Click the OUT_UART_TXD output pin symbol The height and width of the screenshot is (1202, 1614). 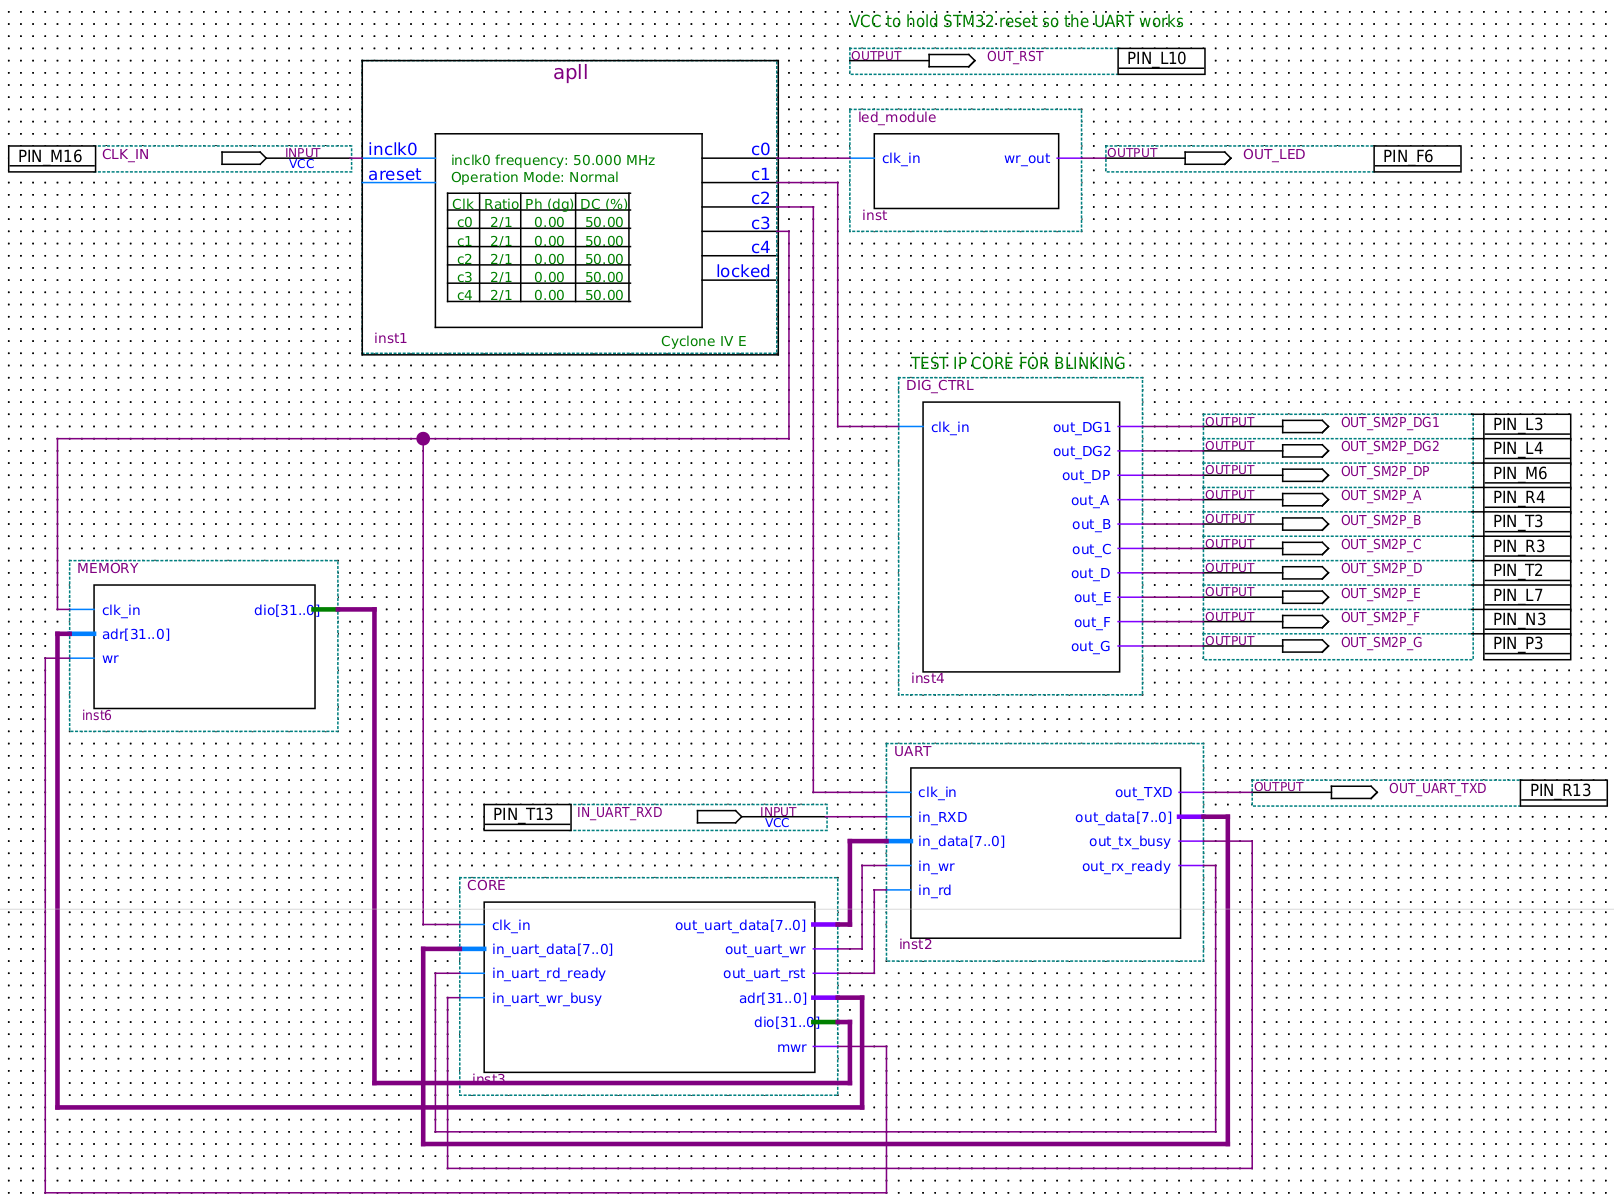coord(1354,792)
